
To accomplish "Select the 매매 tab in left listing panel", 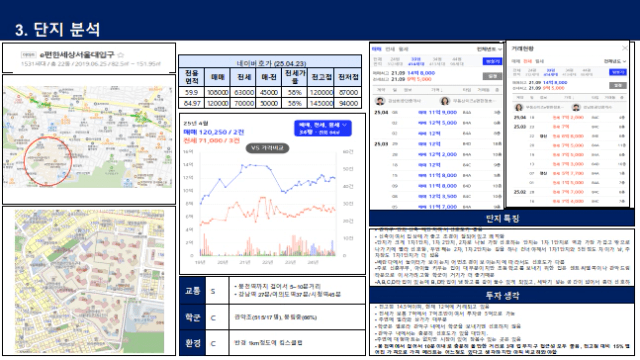I will click(376, 49).
